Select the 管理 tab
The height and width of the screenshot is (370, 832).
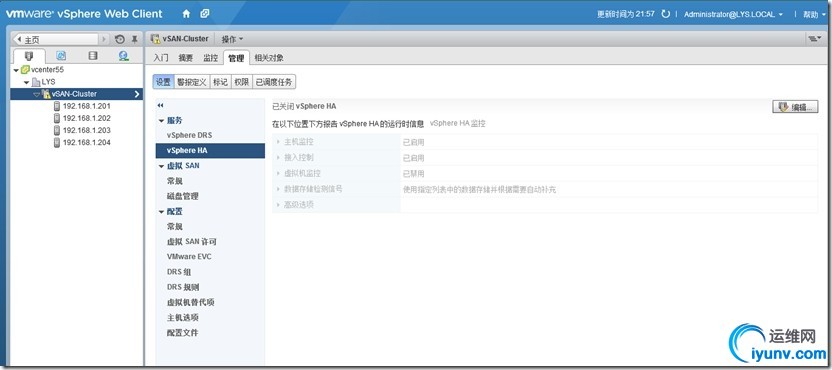[x=236, y=58]
